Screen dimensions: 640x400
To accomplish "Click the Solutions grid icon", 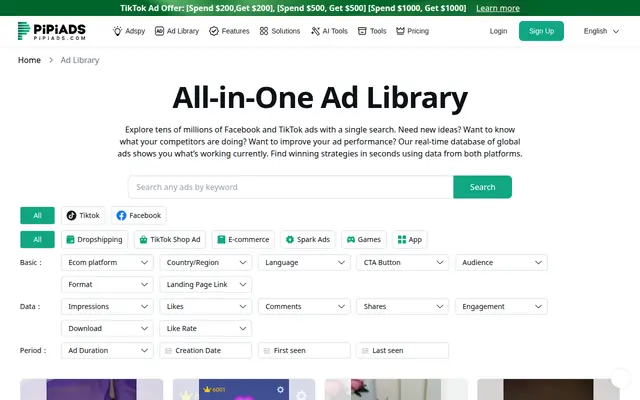I will [x=264, y=31].
